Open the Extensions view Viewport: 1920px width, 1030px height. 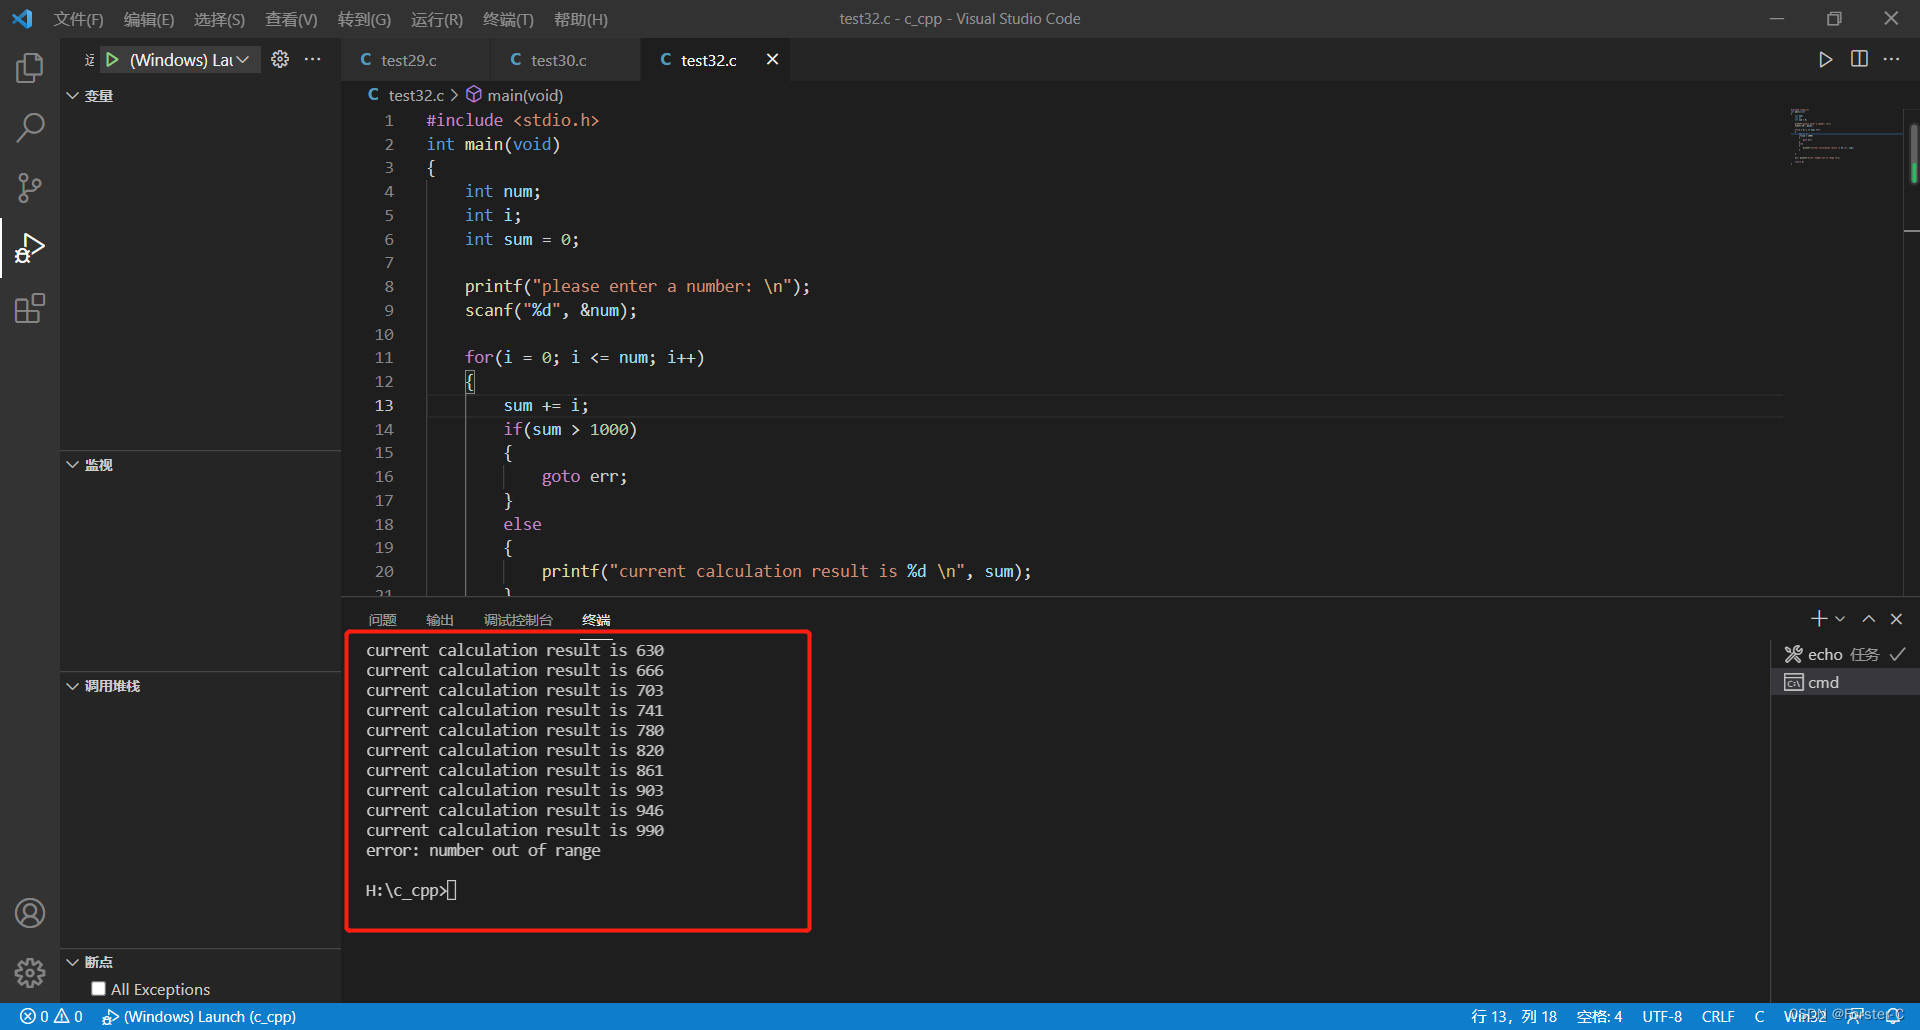(x=30, y=308)
